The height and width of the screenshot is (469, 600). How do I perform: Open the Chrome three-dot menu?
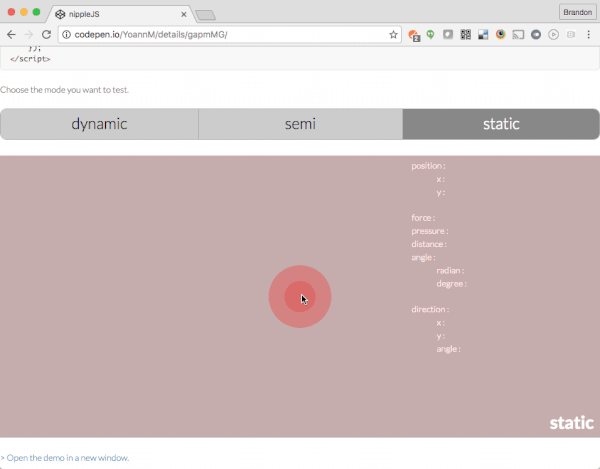tap(589, 35)
